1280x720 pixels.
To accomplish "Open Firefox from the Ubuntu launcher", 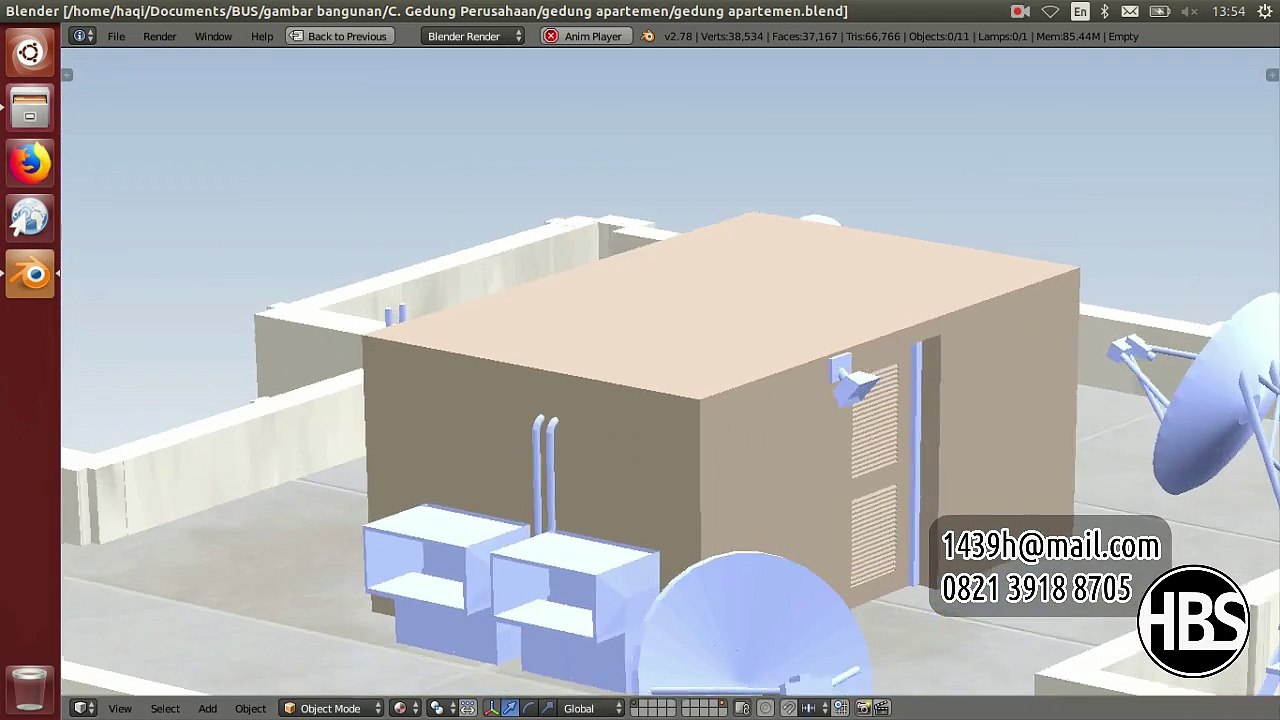I will coord(30,163).
